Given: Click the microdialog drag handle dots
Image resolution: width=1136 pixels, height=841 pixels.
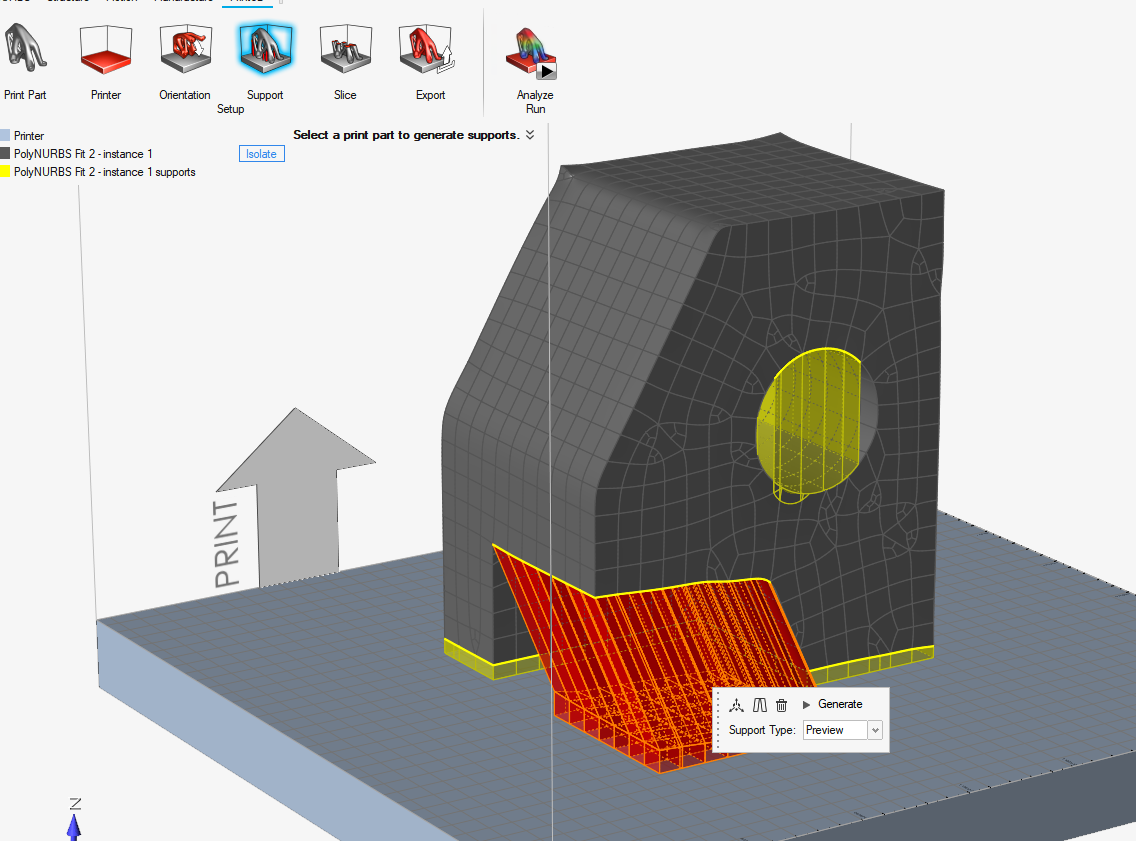Looking at the screenshot, I should 718,719.
